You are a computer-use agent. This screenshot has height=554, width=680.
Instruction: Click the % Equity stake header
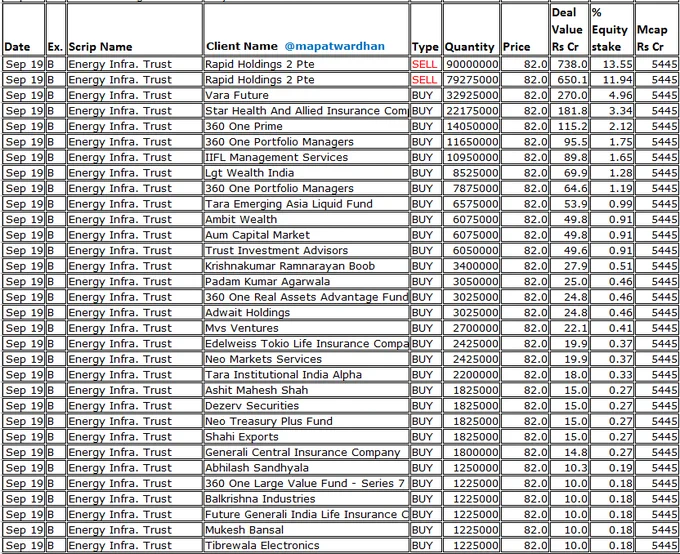[x=610, y=30]
